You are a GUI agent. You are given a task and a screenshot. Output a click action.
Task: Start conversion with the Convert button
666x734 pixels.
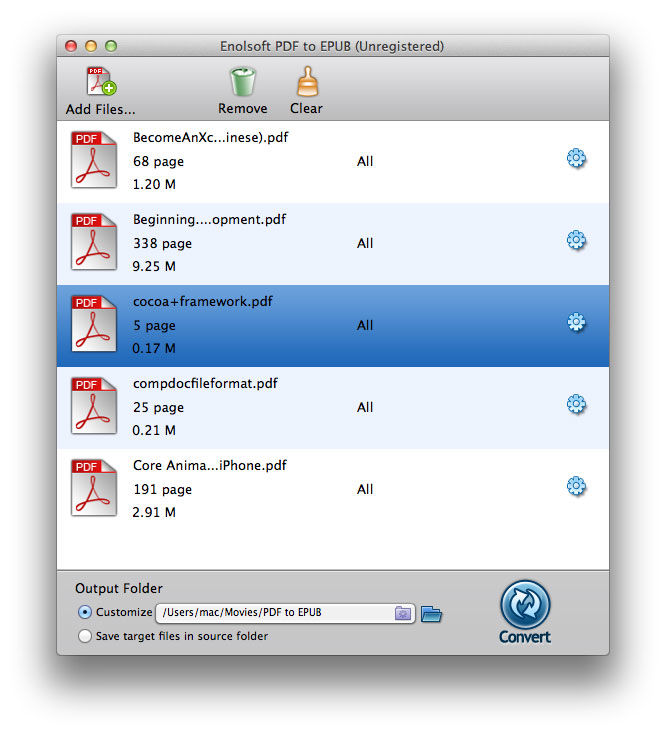point(525,612)
